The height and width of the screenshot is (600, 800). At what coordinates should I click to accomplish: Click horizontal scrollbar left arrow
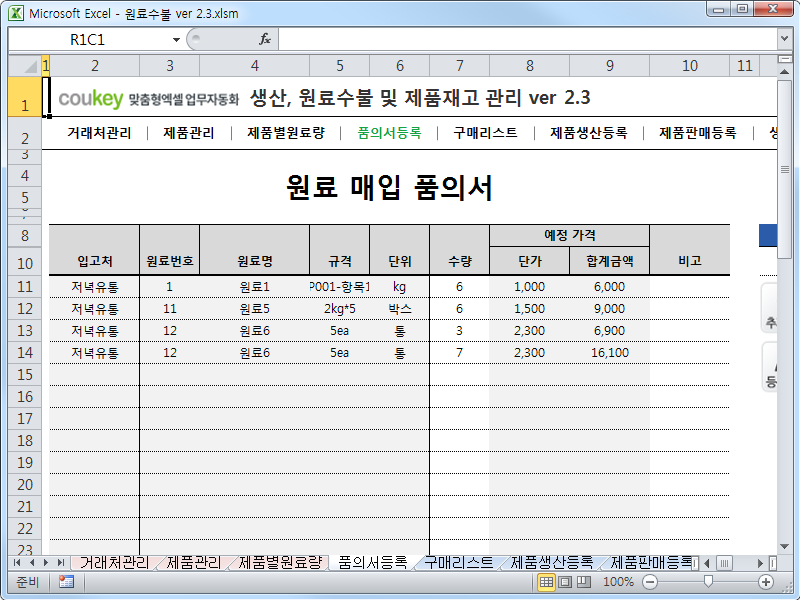(707, 563)
